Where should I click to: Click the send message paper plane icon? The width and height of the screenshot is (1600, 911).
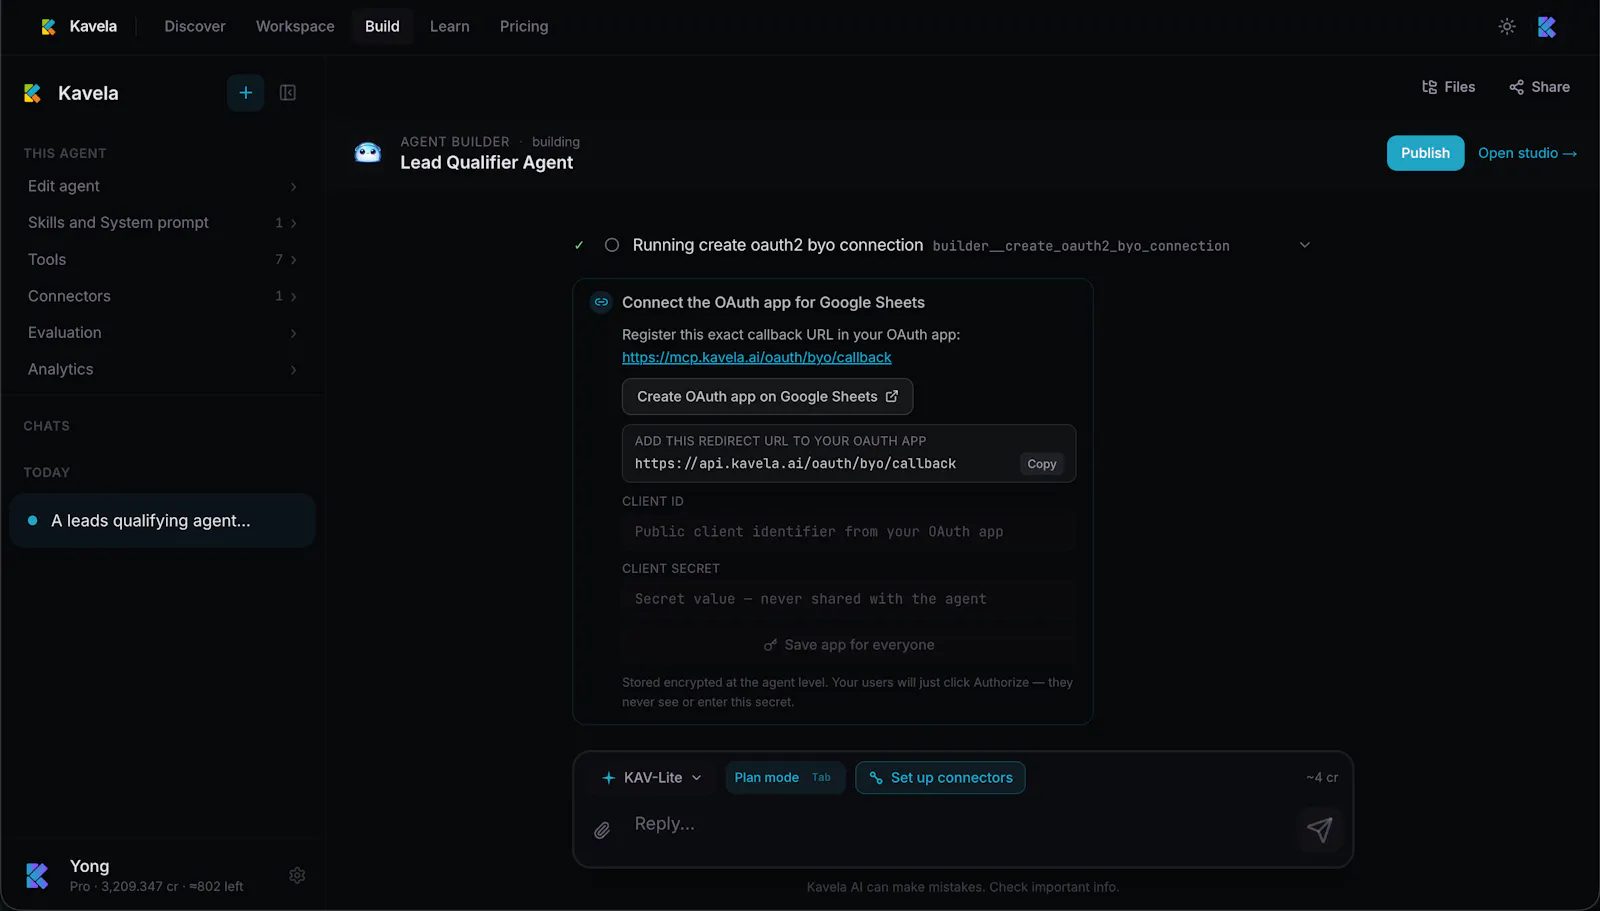(x=1320, y=829)
